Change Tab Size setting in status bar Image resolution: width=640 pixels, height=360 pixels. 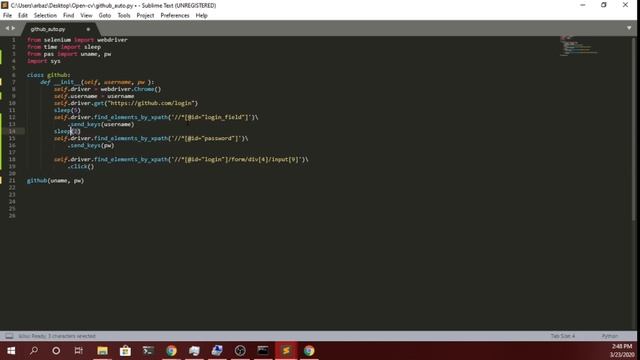click(x=562, y=336)
